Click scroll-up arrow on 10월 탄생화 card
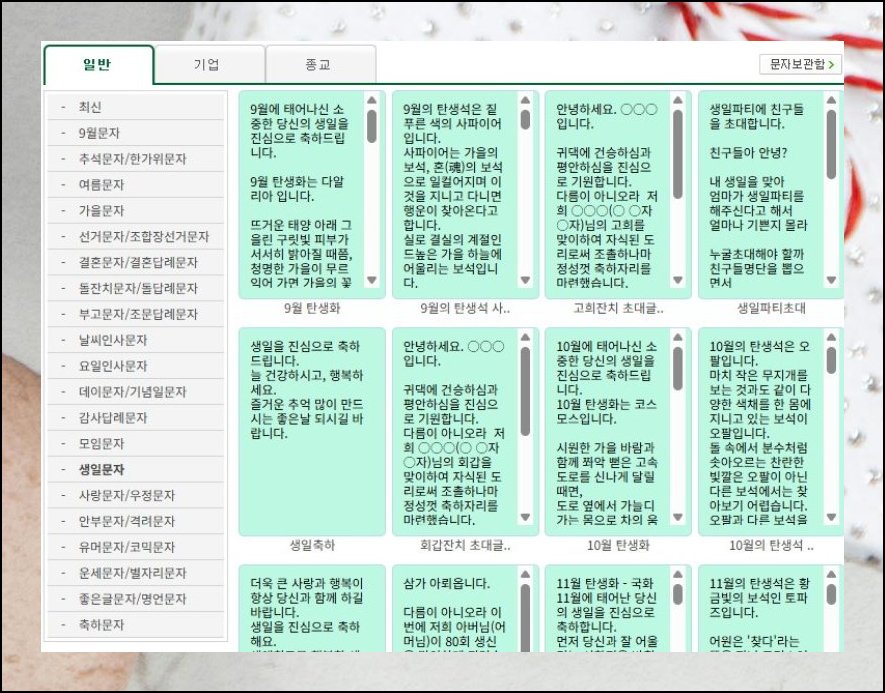This screenshot has height=693, width=885. [x=678, y=337]
